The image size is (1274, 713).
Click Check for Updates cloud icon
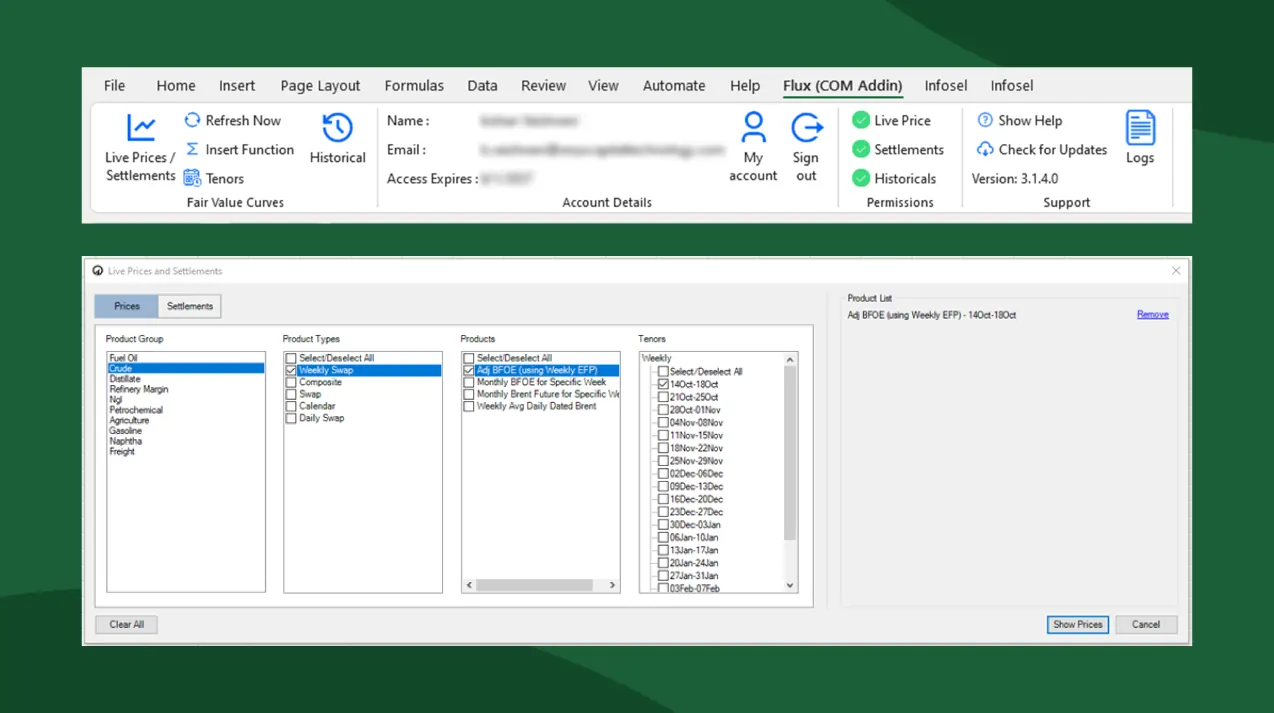[985, 149]
